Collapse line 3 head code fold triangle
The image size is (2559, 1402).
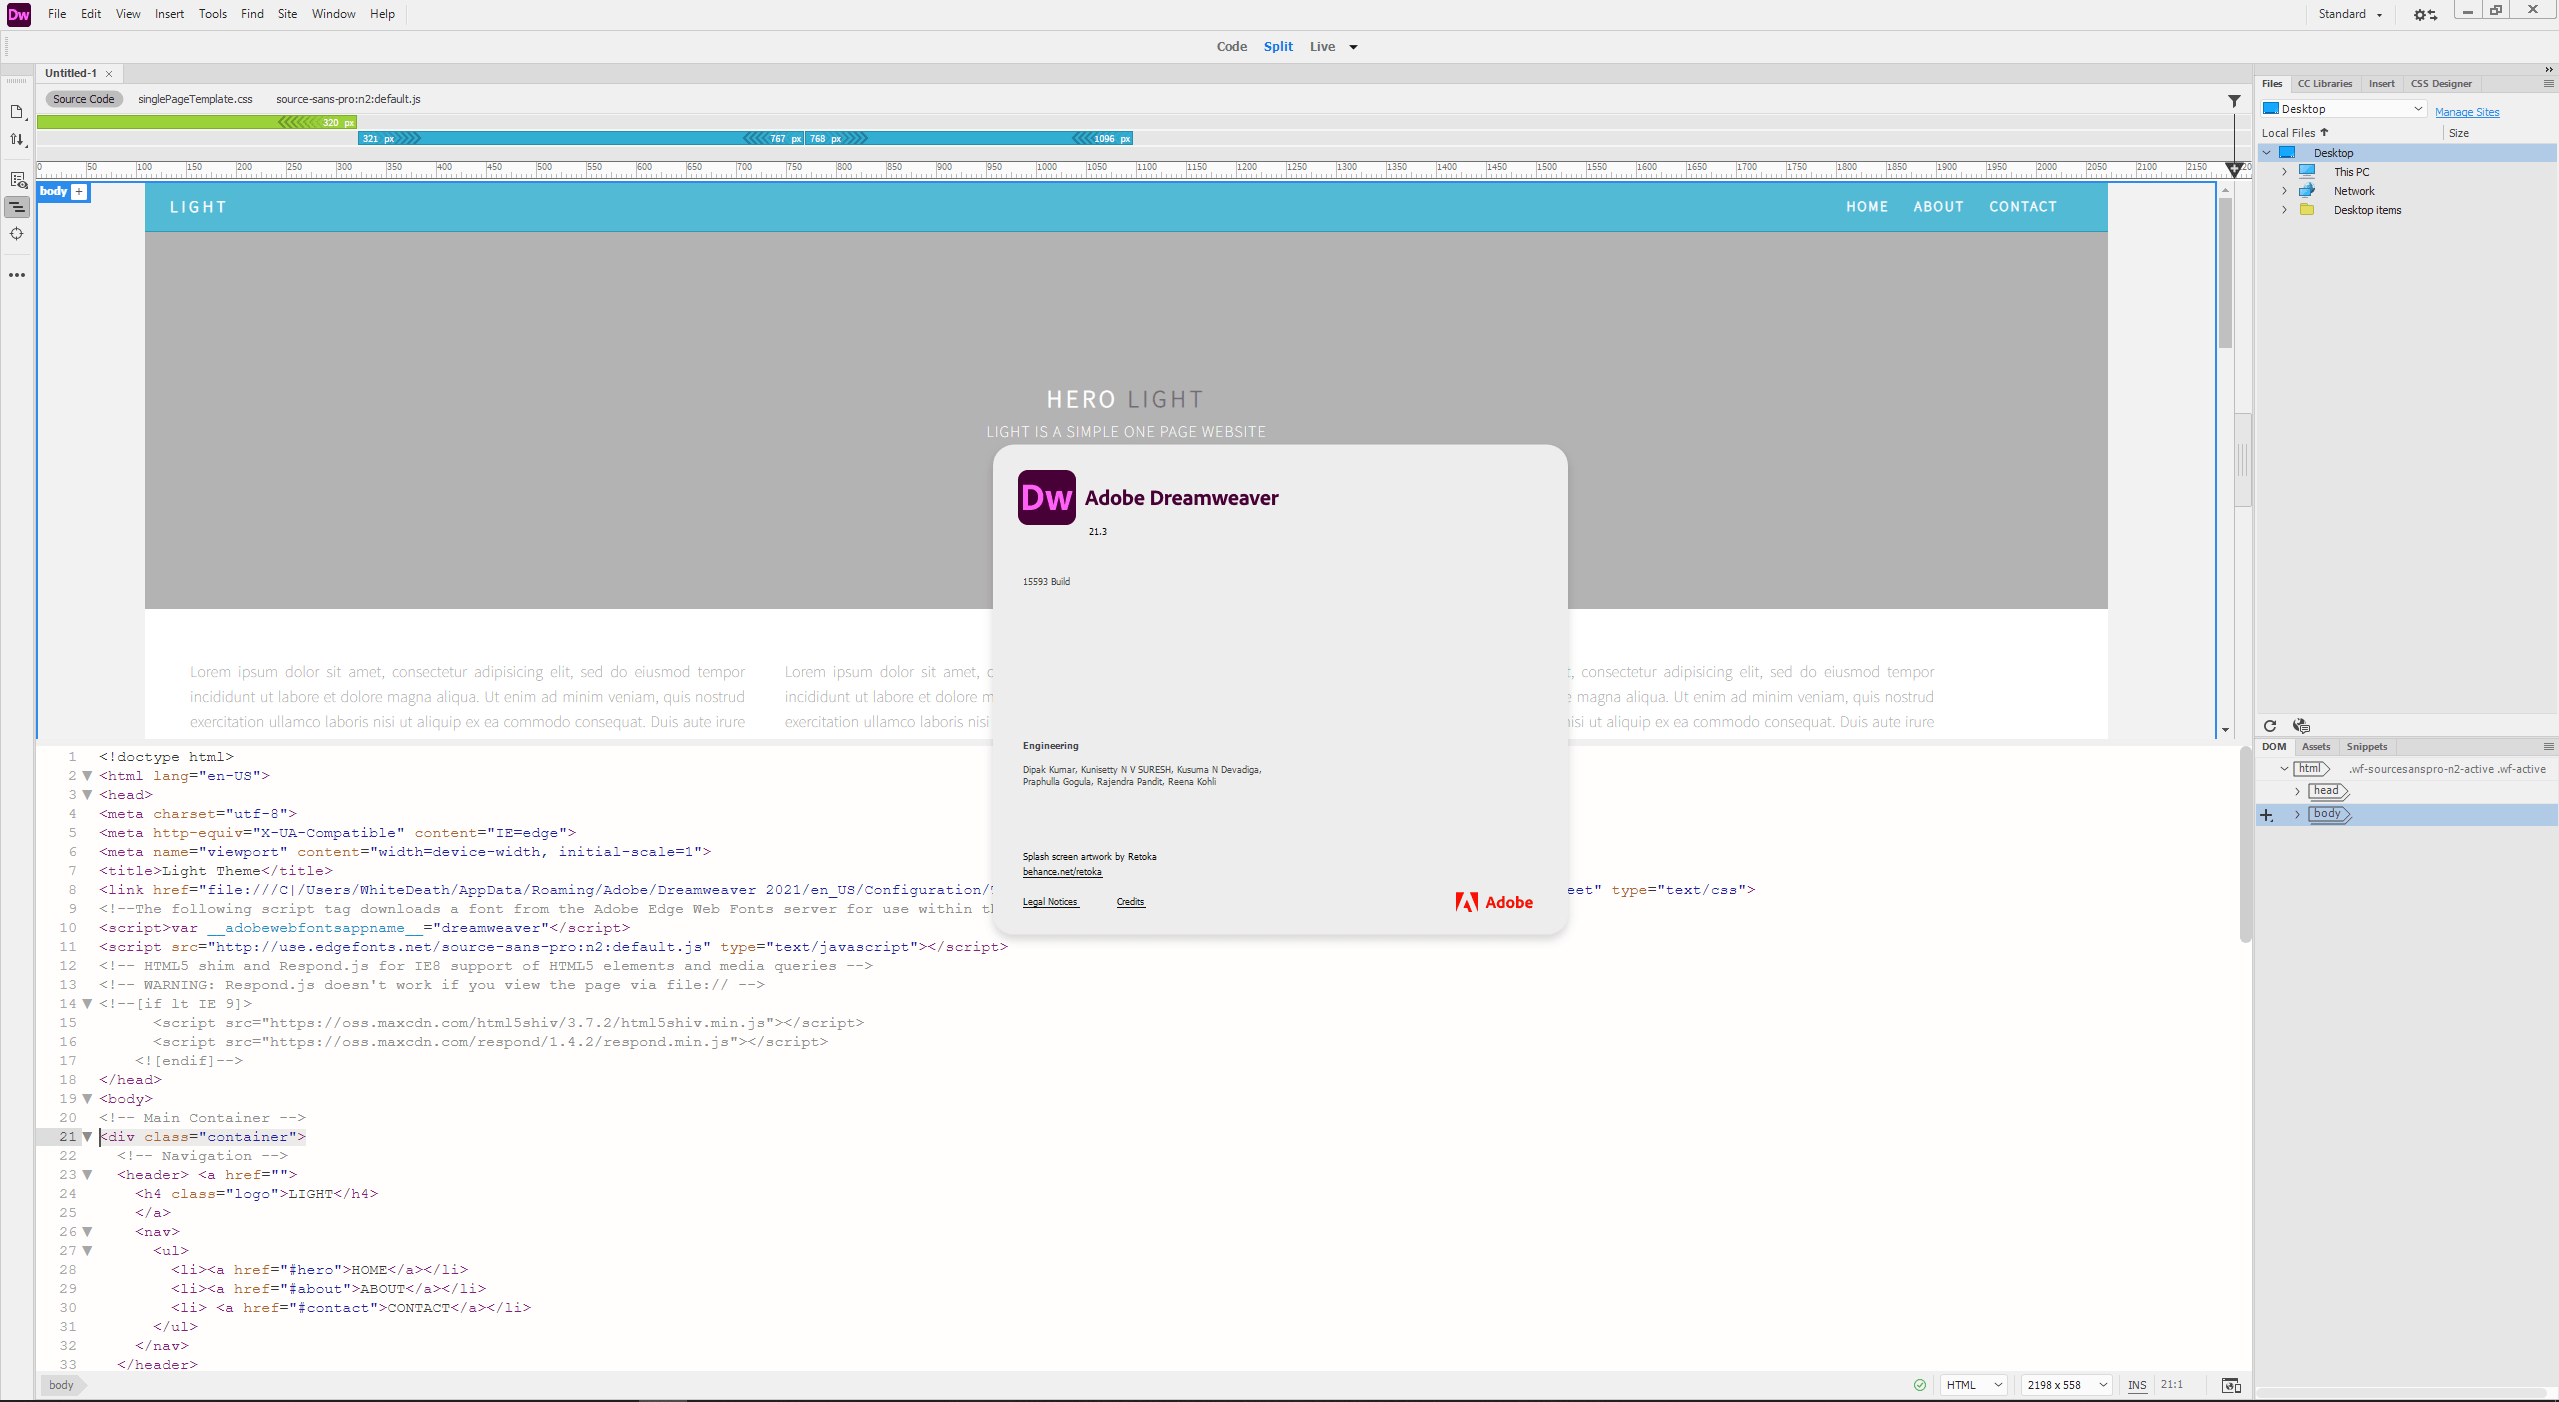(x=87, y=795)
